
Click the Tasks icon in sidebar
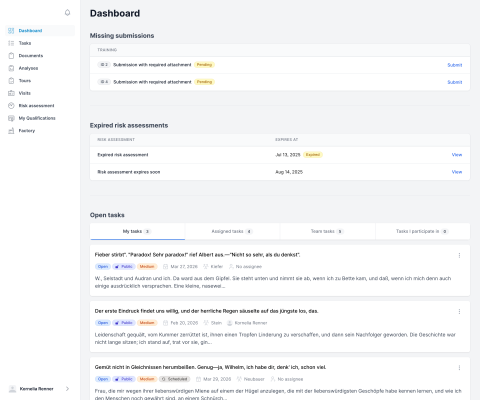11,43
